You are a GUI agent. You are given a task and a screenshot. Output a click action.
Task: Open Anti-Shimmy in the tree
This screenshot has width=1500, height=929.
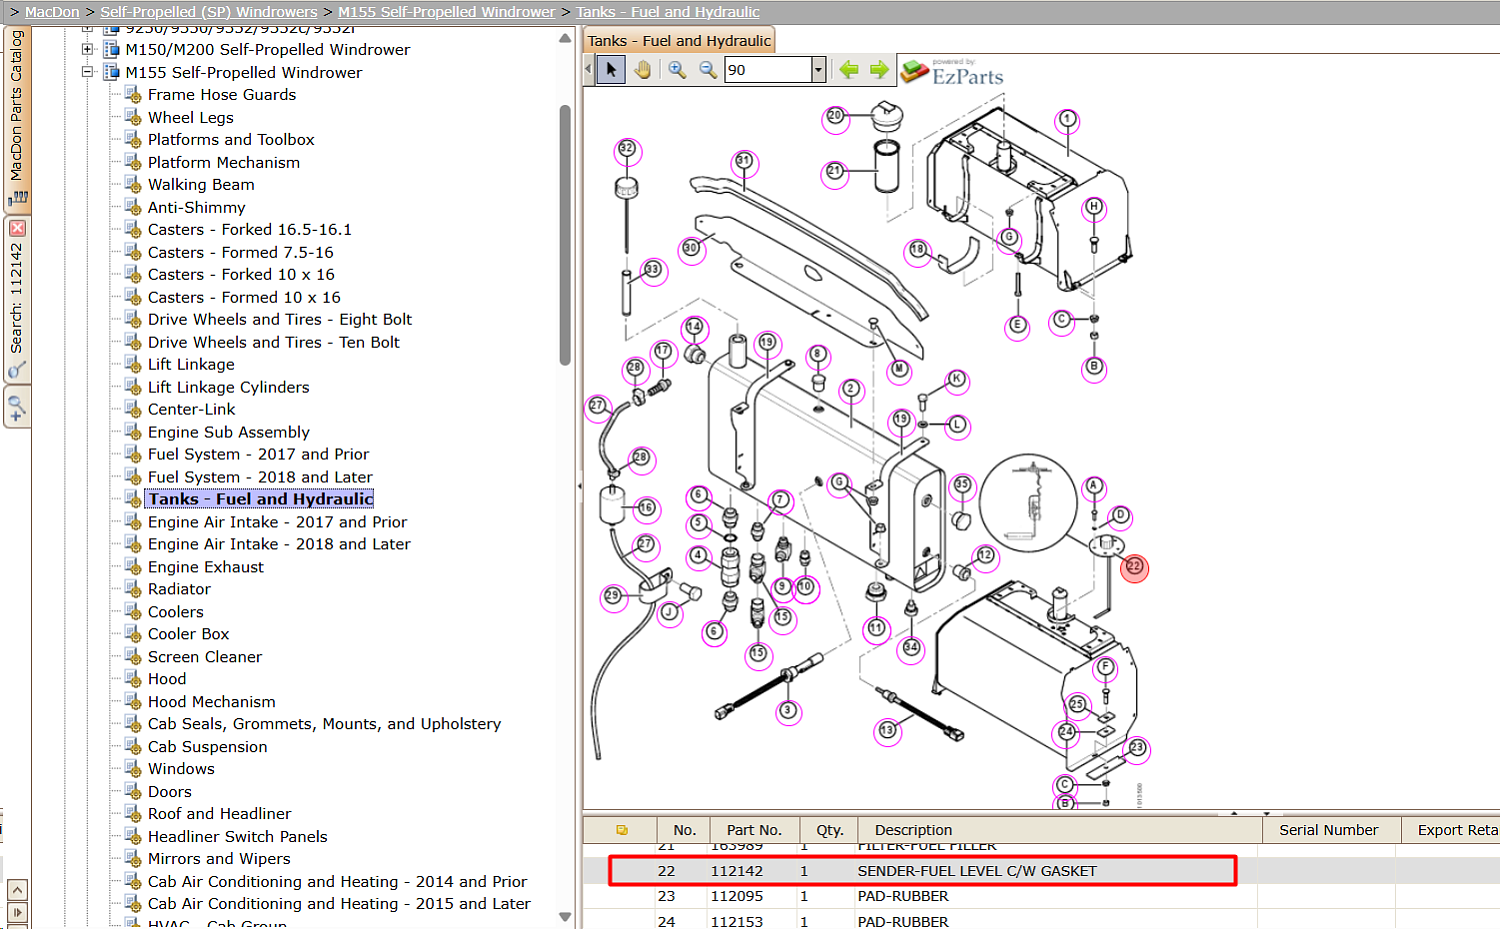[x=197, y=207]
